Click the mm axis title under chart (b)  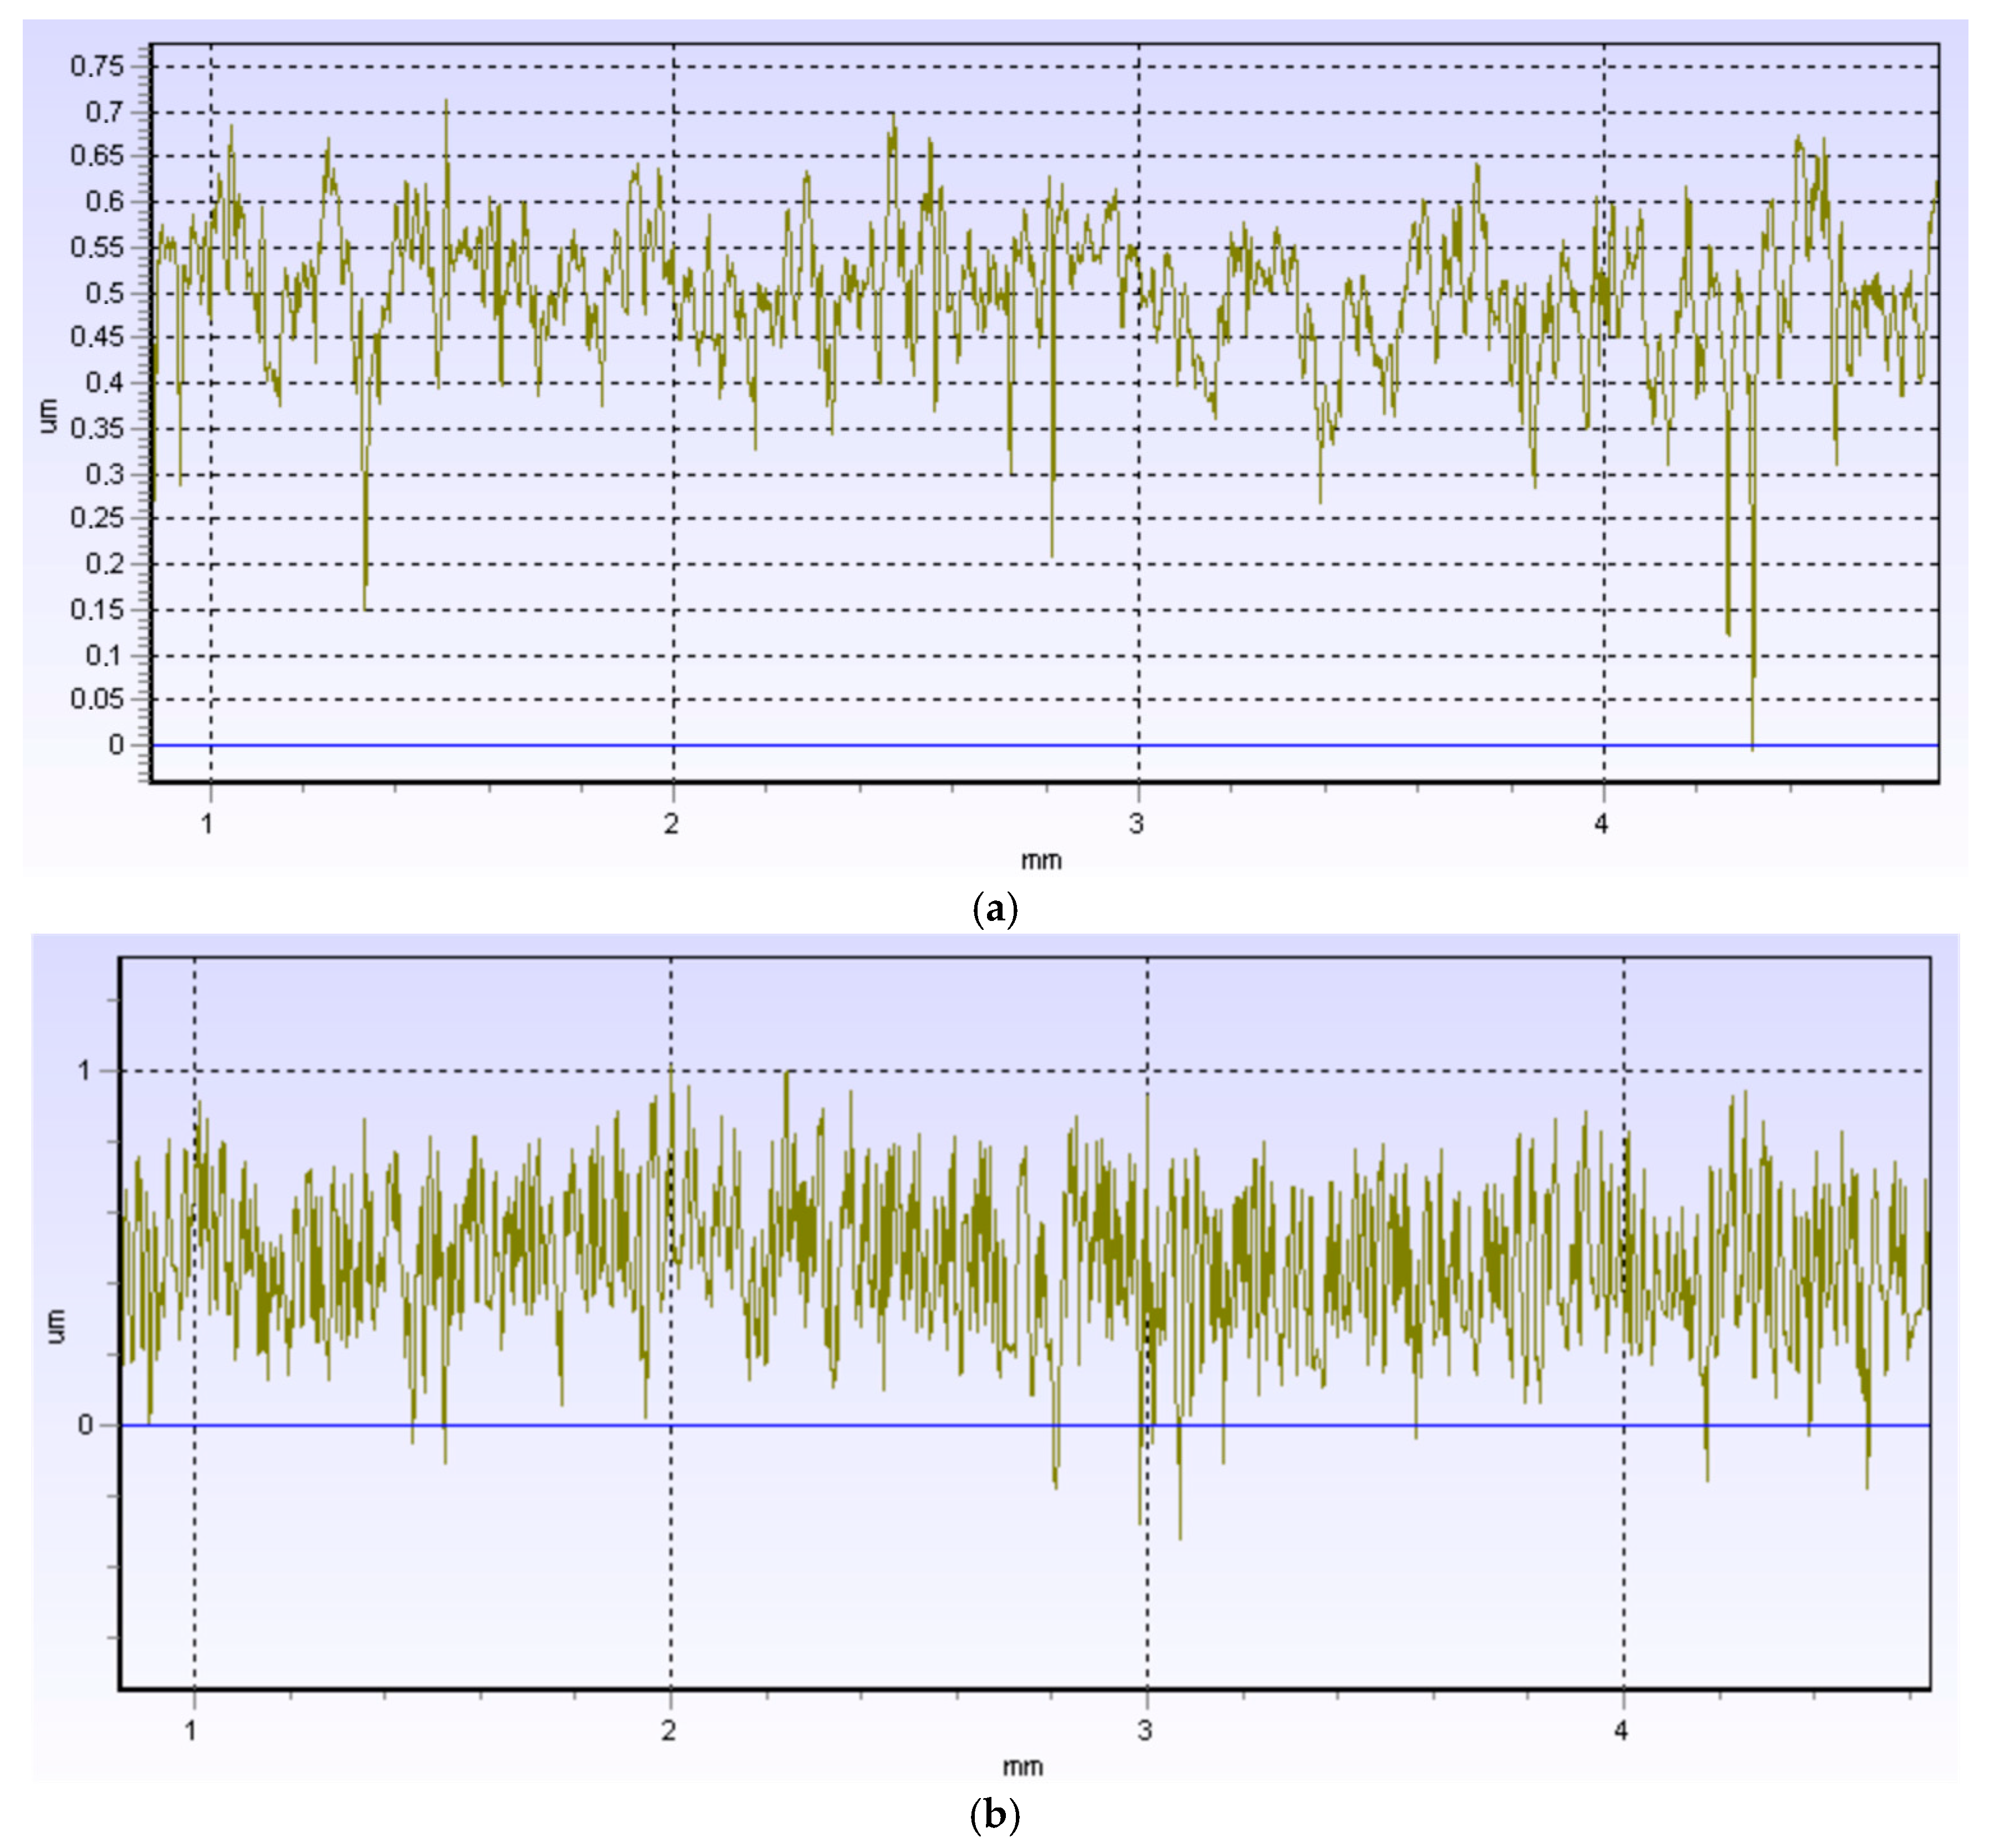pos(1022,1767)
